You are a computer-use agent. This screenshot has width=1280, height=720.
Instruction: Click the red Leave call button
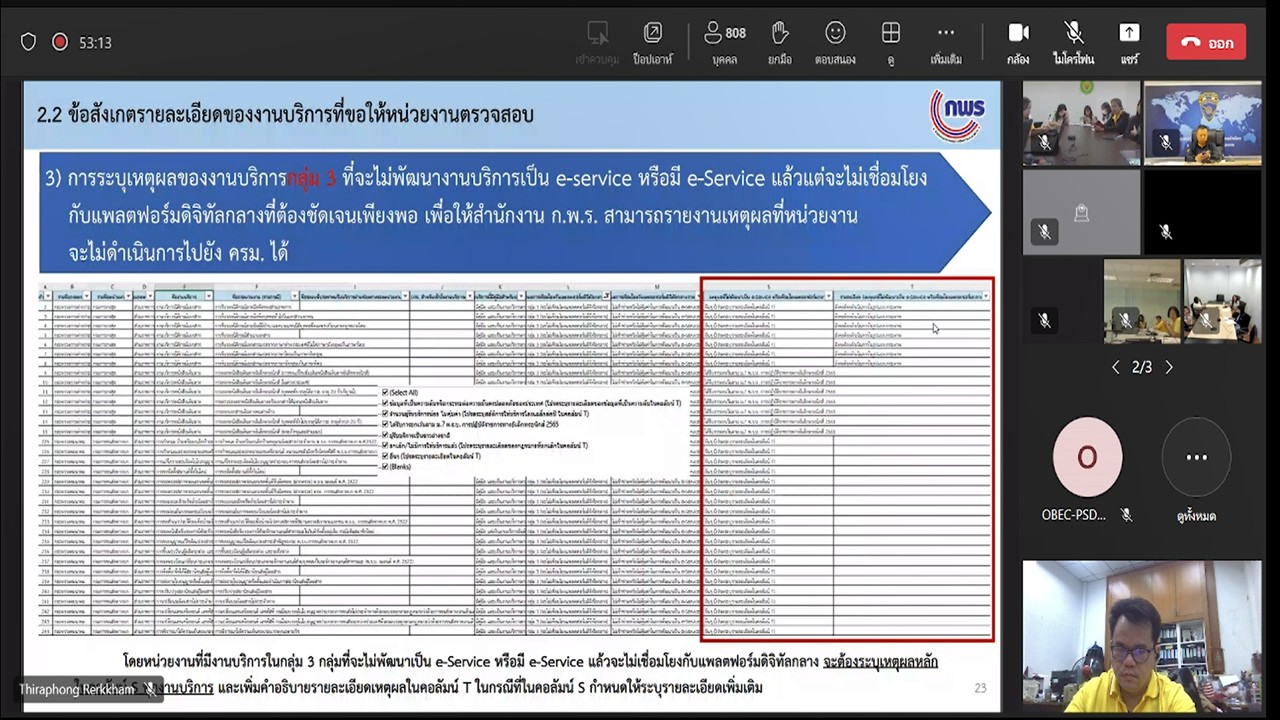tap(1205, 42)
